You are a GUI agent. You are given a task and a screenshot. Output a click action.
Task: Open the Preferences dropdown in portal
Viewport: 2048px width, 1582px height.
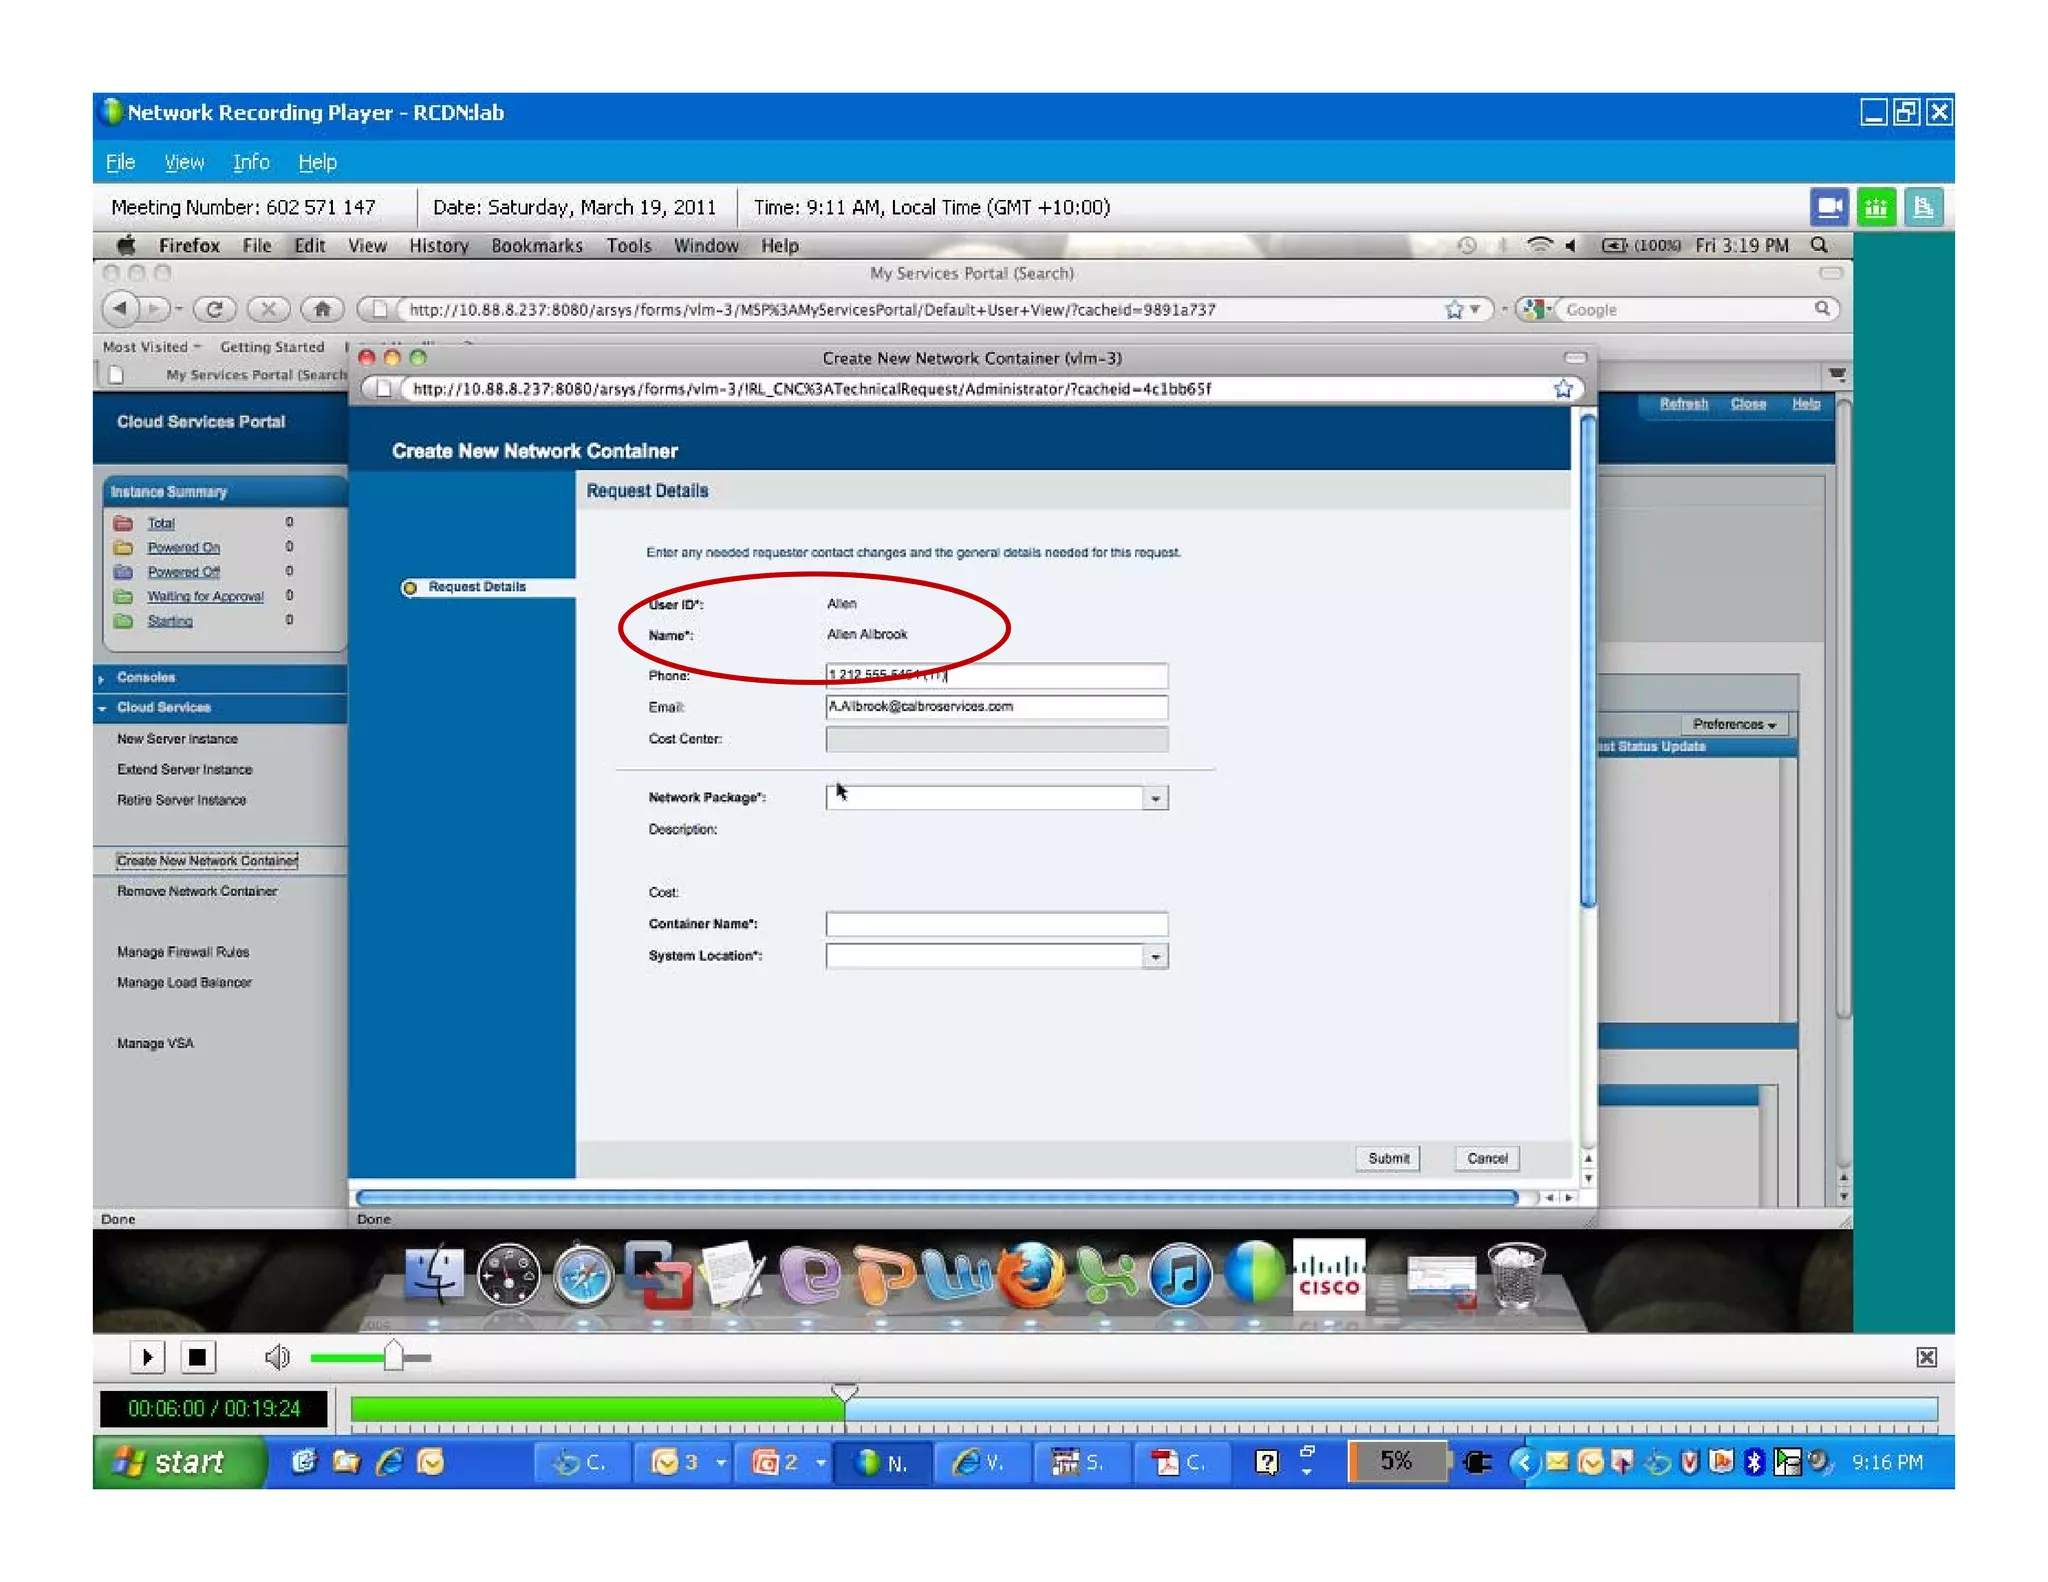(1734, 724)
